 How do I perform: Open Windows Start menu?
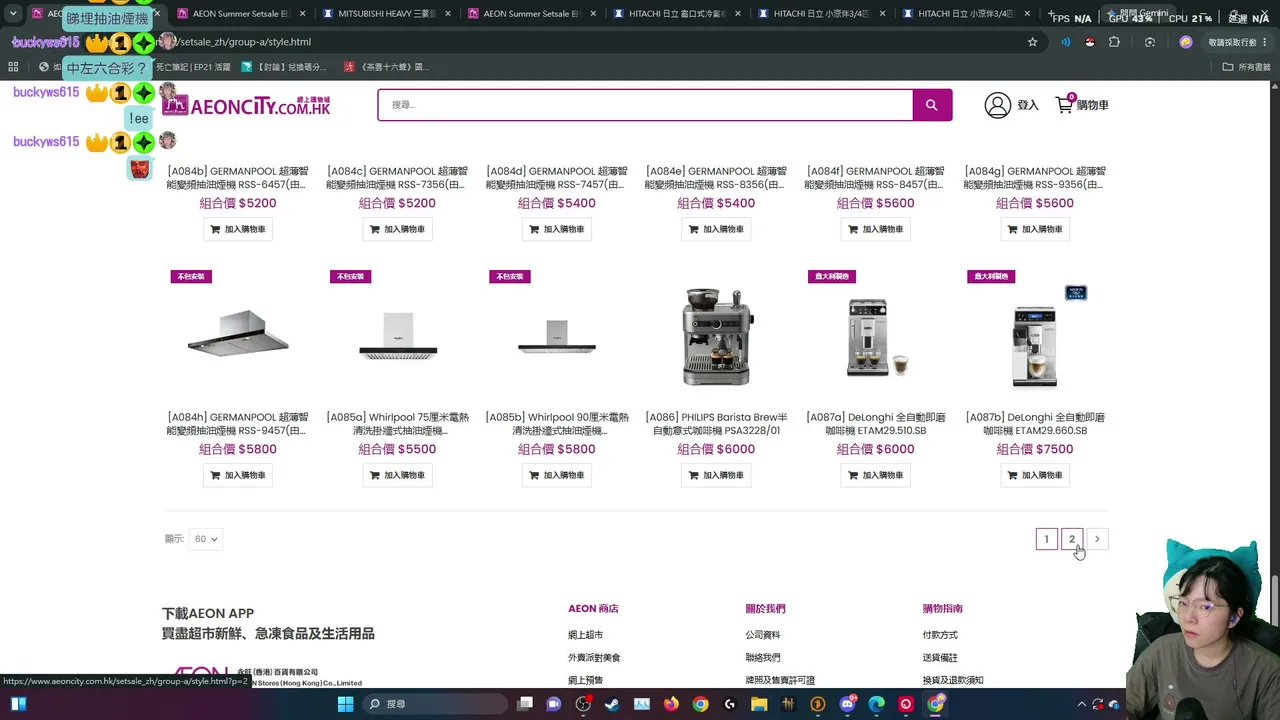click(x=345, y=704)
